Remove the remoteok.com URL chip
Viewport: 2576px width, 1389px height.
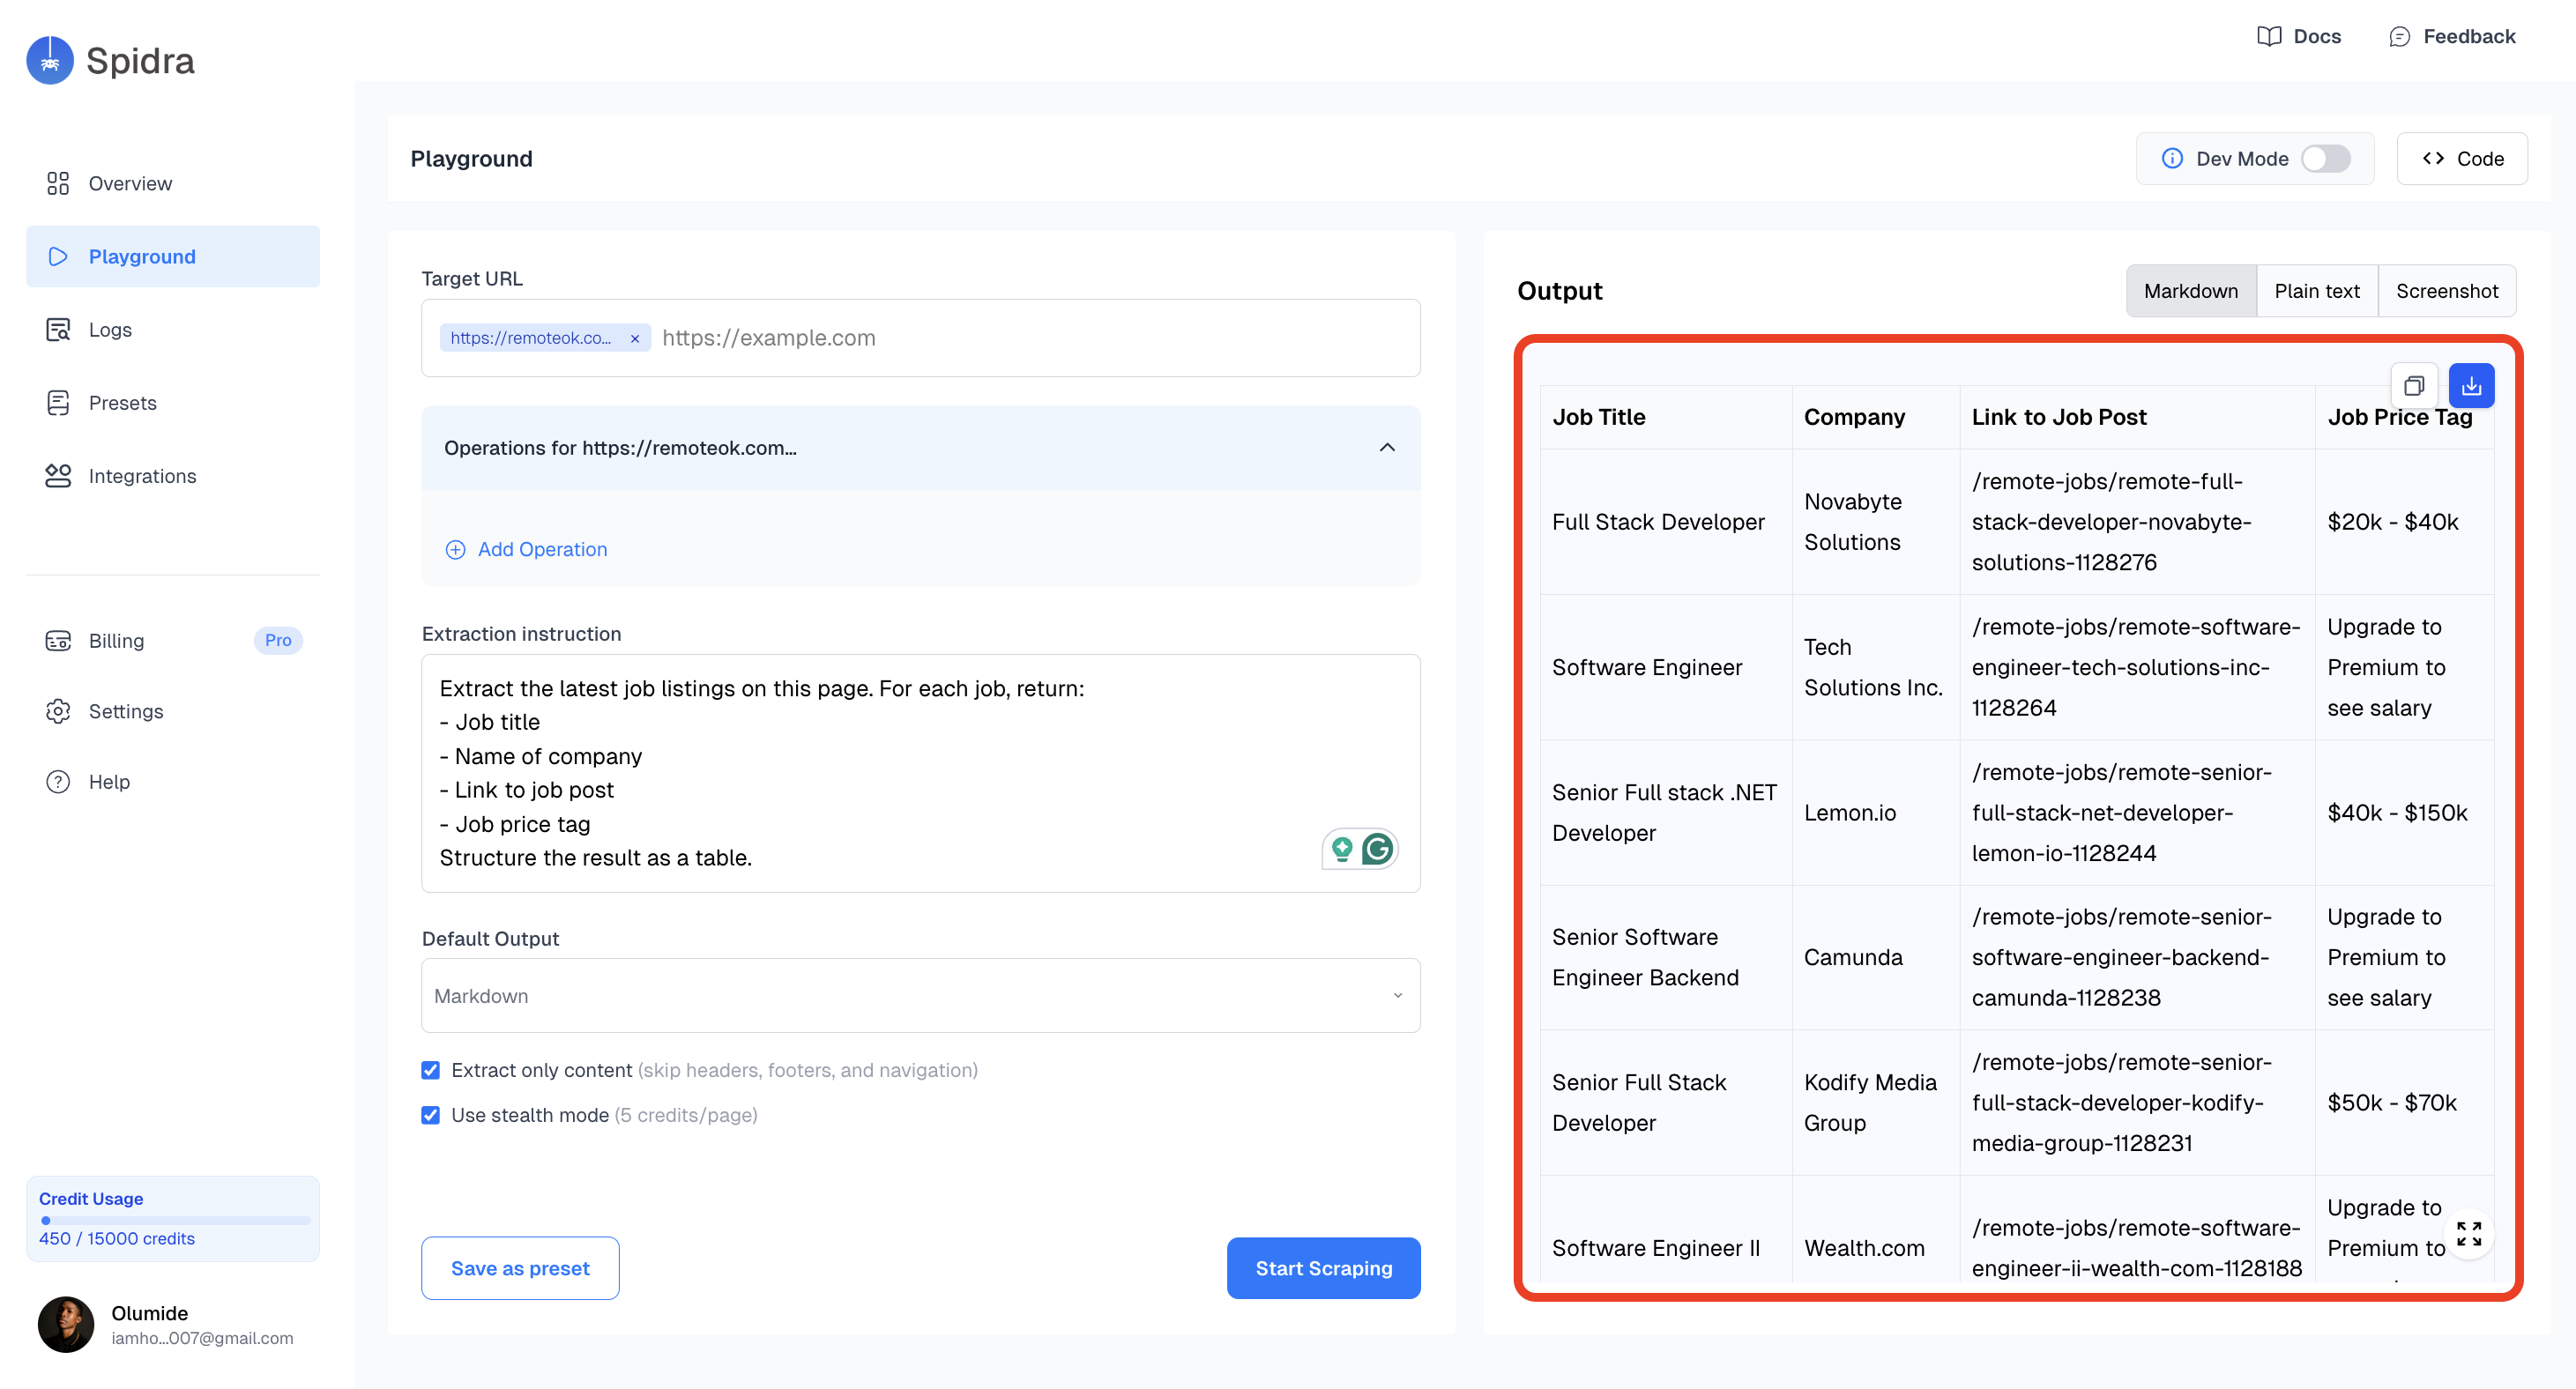pyautogui.click(x=635, y=338)
